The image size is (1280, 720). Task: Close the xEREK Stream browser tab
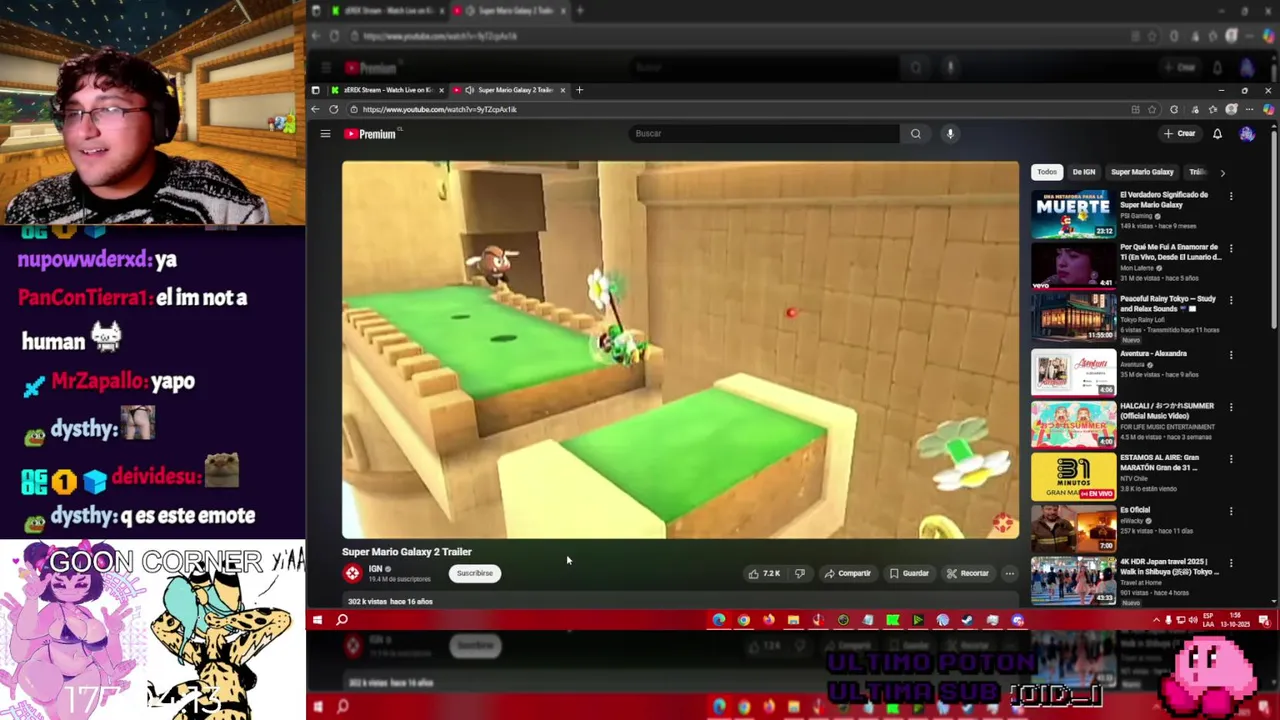tap(441, 90)
